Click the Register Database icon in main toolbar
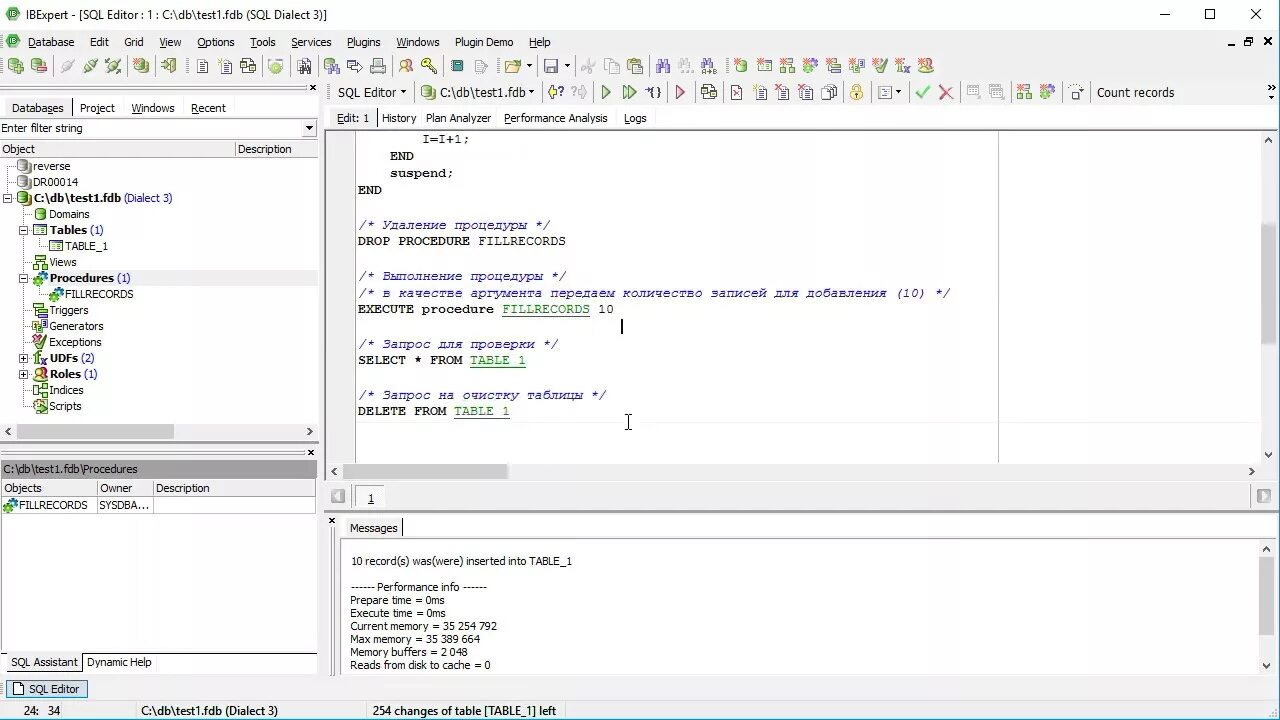This screenshot has width=1280, height=720. (15, 66)
